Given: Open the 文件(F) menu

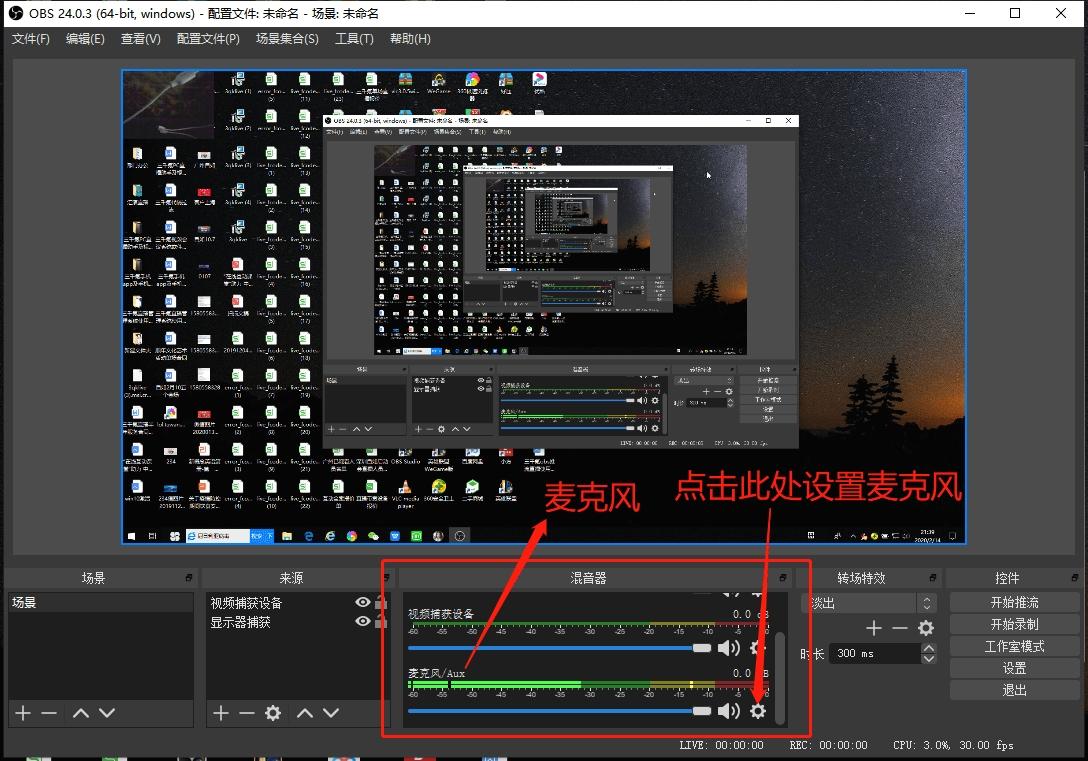Looking at the screenshot, I should coord(31,39).
